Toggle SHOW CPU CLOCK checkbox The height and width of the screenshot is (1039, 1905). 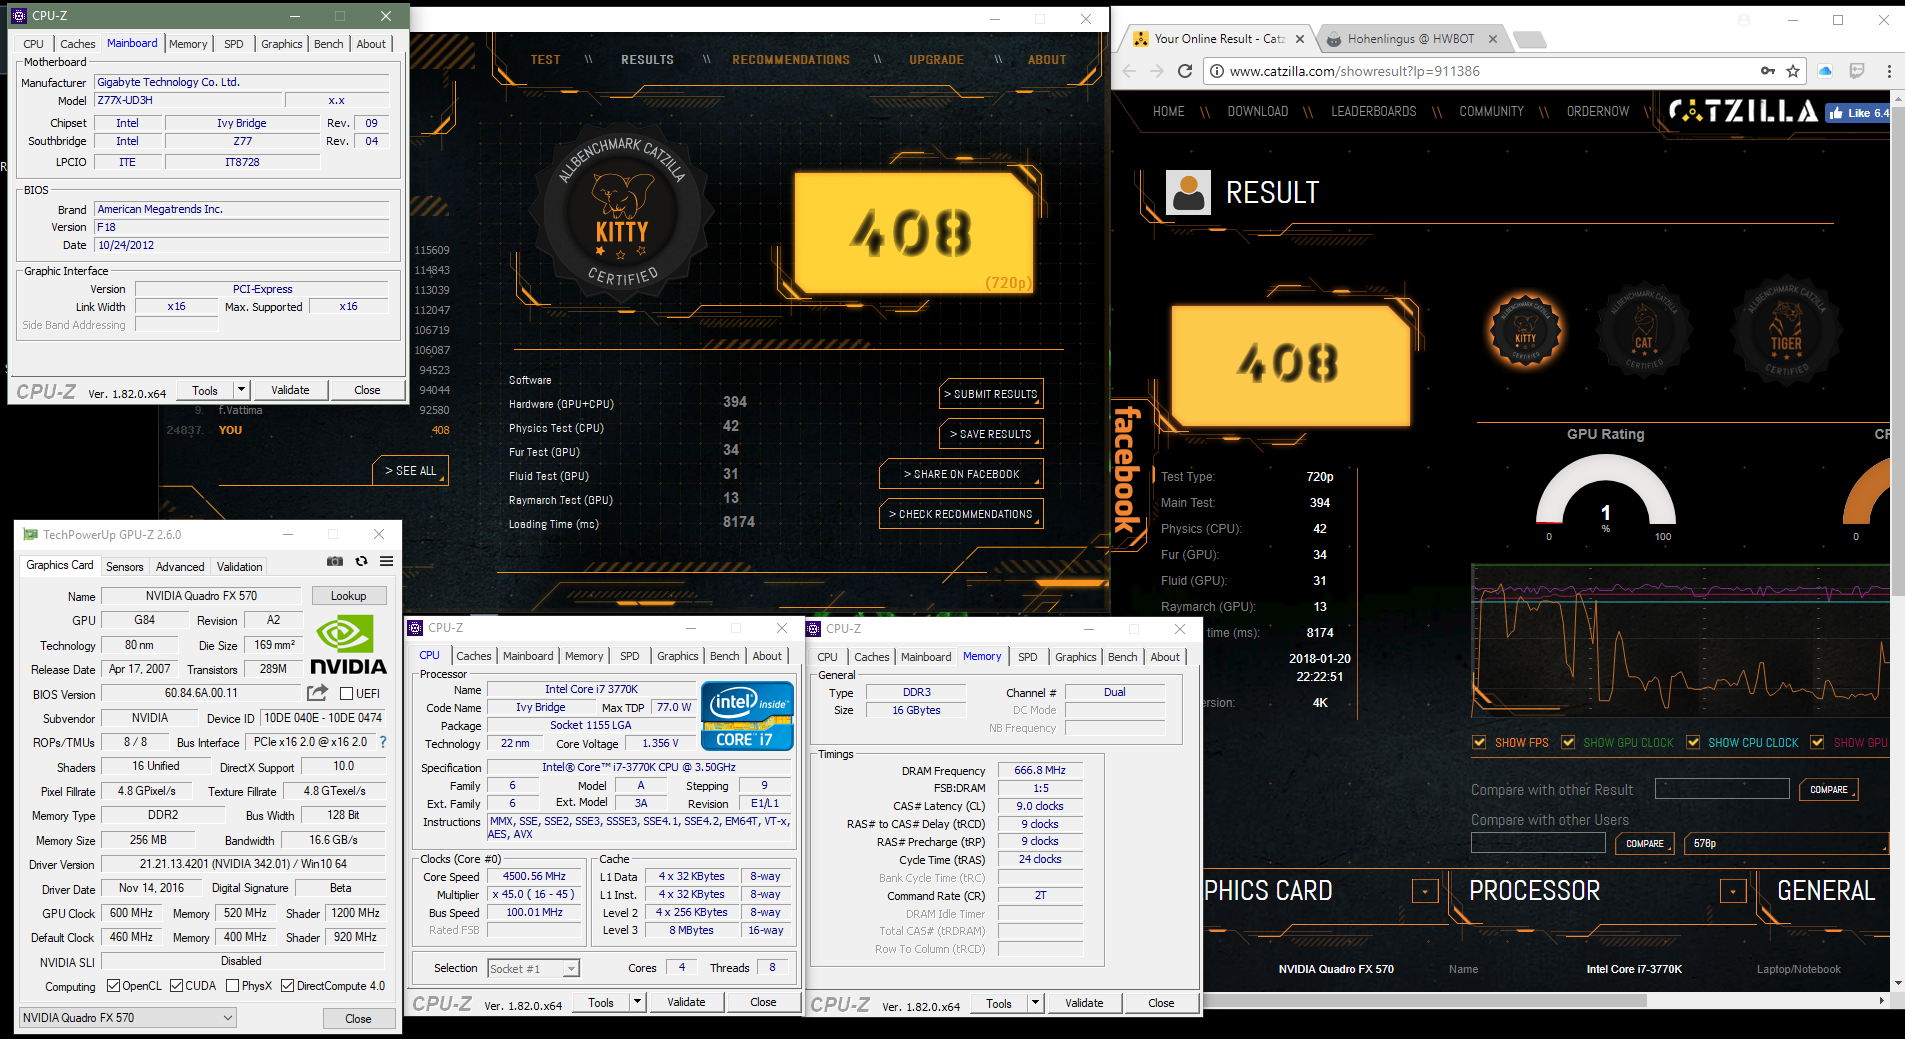click(1693, 742)
